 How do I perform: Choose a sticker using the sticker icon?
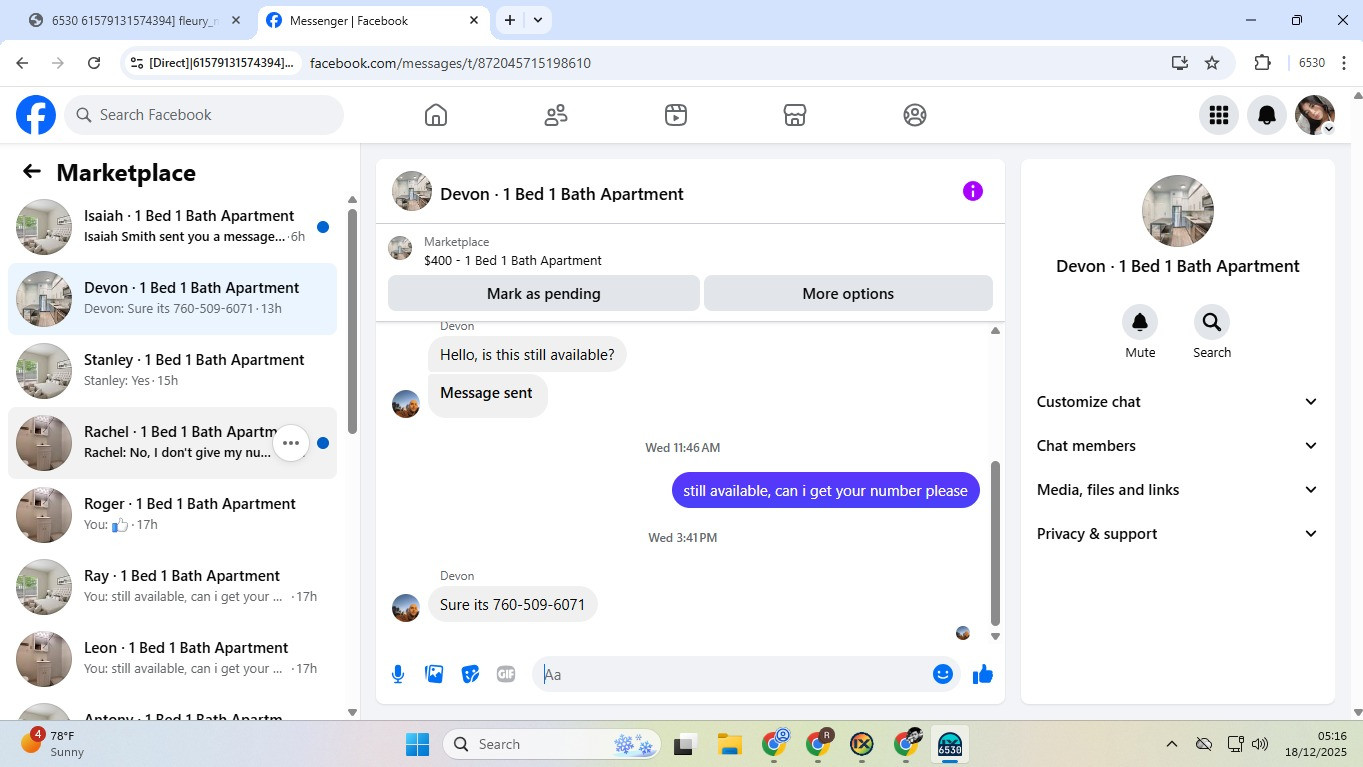tap(470, 674)
